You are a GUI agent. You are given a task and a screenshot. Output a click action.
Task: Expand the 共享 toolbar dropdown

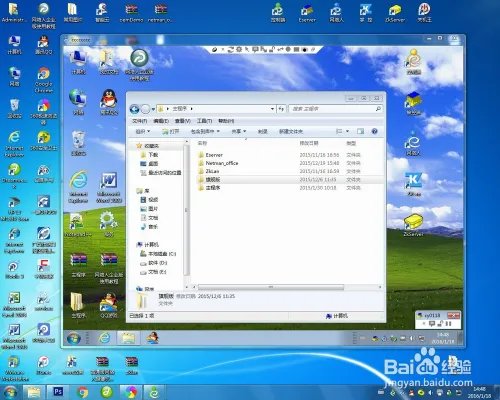click(239, 132)
